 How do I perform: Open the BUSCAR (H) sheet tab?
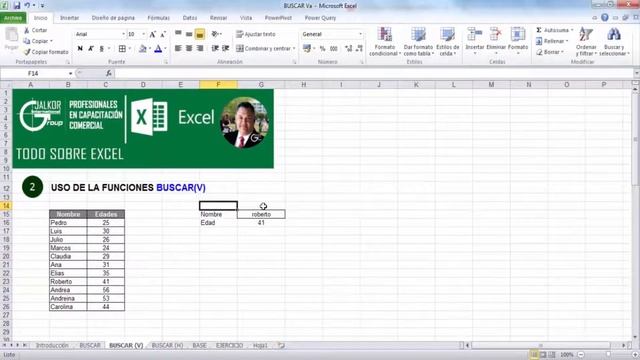167,345
